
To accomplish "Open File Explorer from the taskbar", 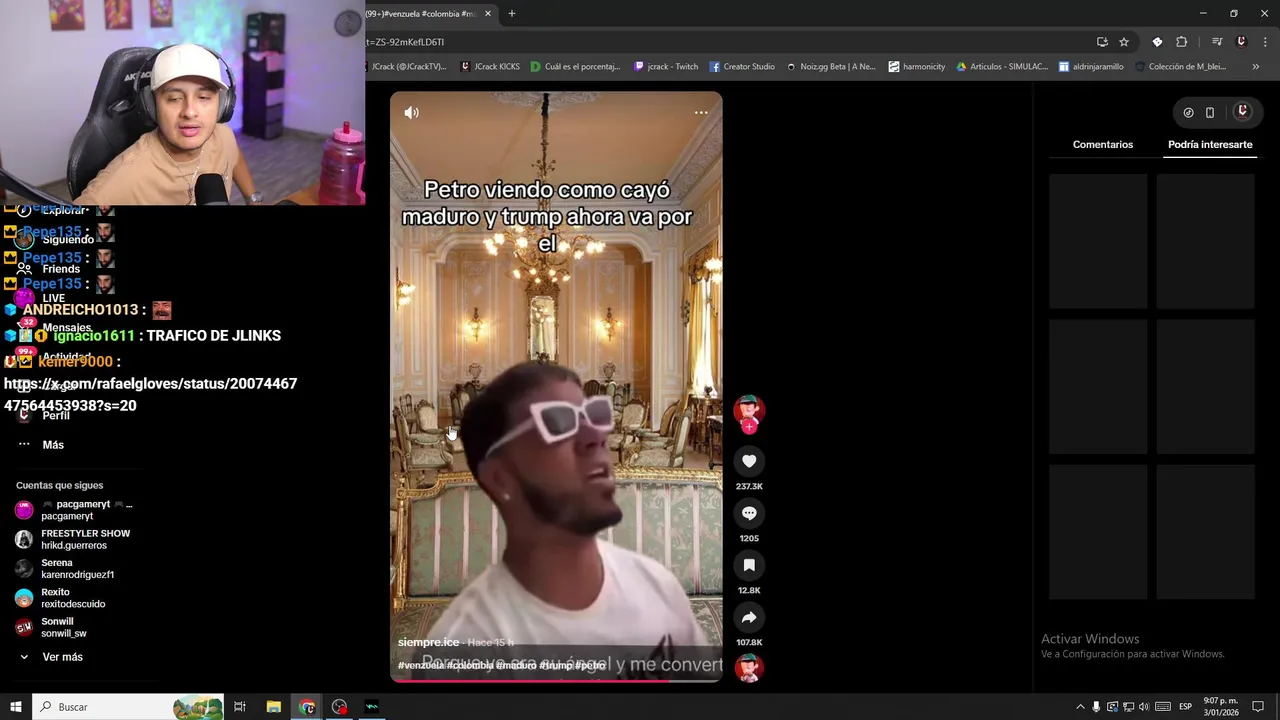I will coord(274,707).
